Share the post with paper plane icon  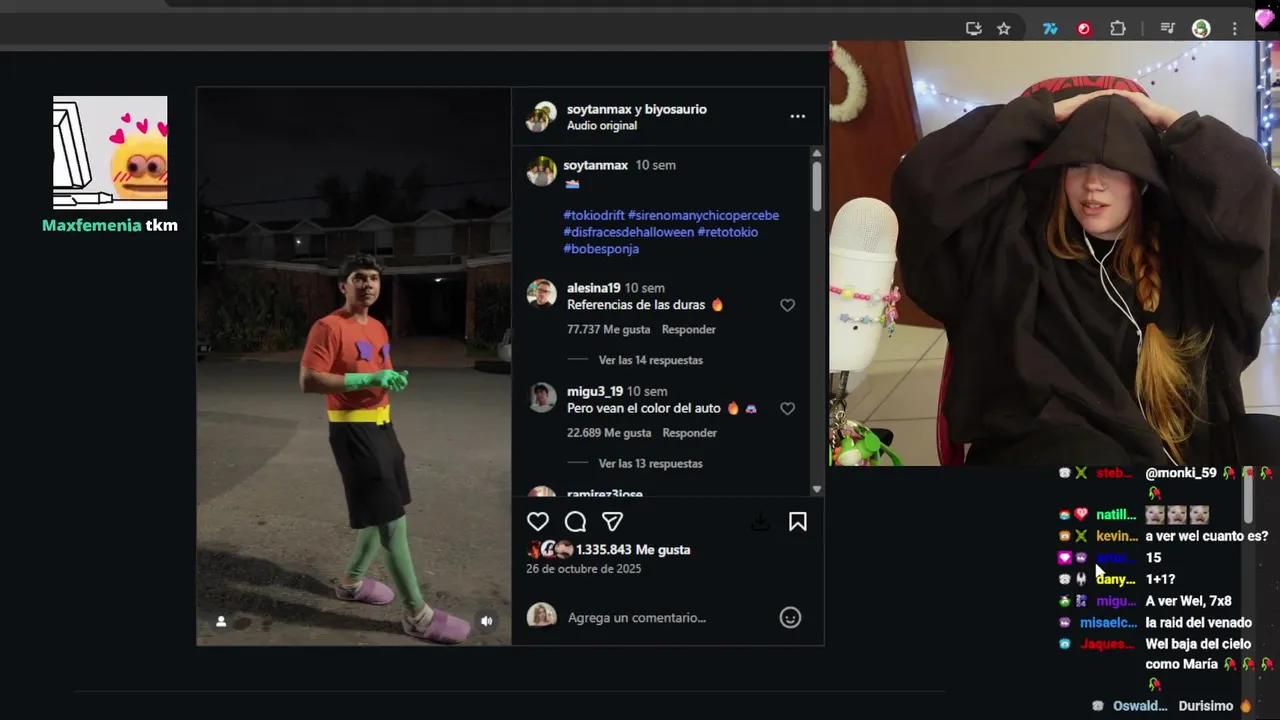(x=612, y=521)
